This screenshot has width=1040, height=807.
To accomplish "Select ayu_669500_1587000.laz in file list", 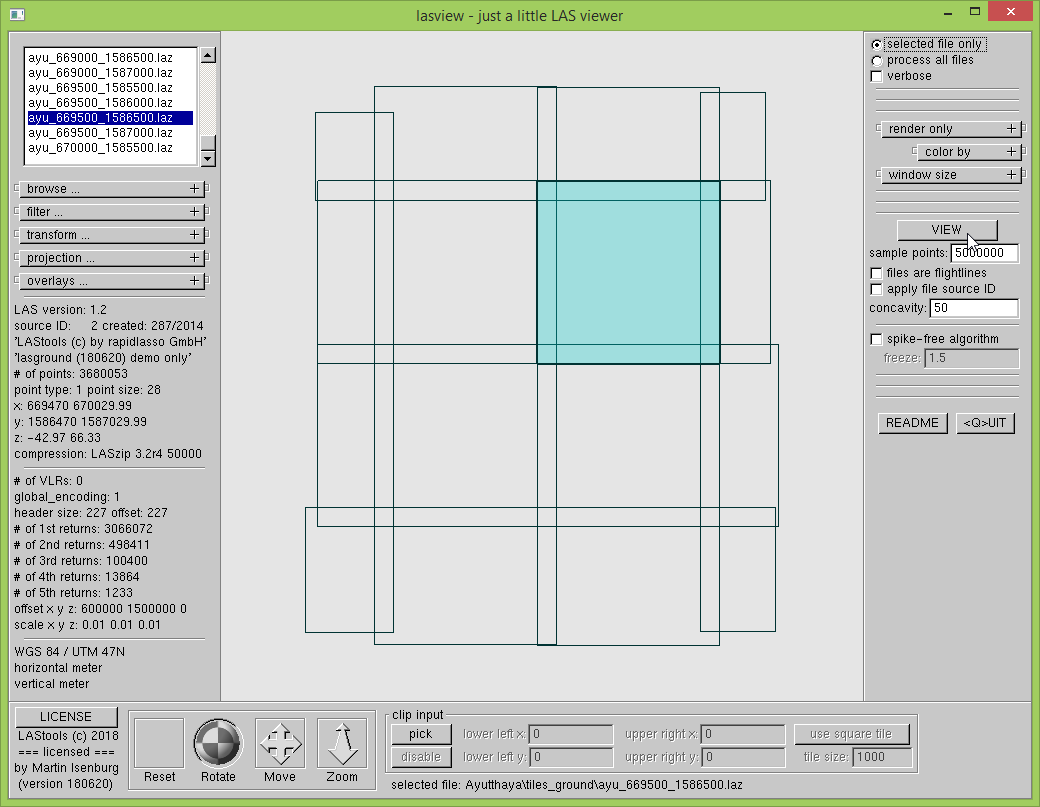I will coord(100,133).
